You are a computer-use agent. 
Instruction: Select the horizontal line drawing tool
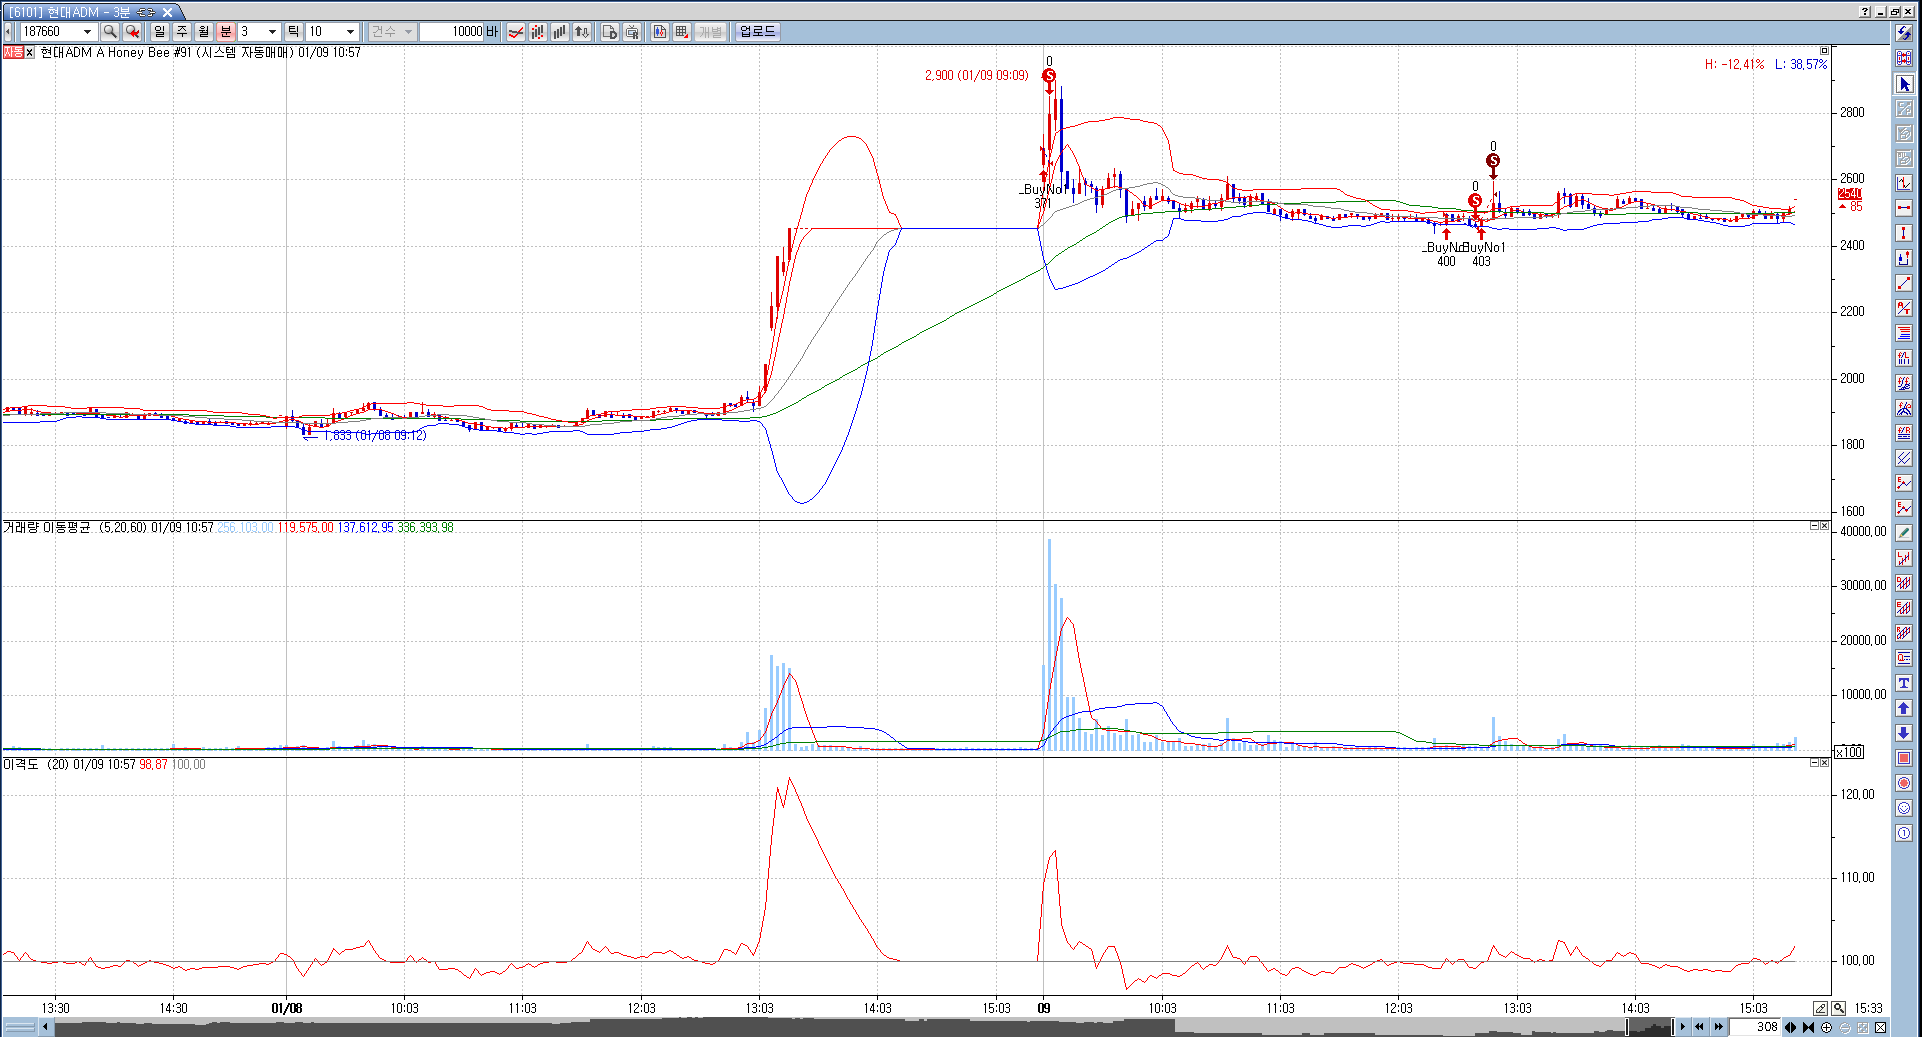[1904, 208]
